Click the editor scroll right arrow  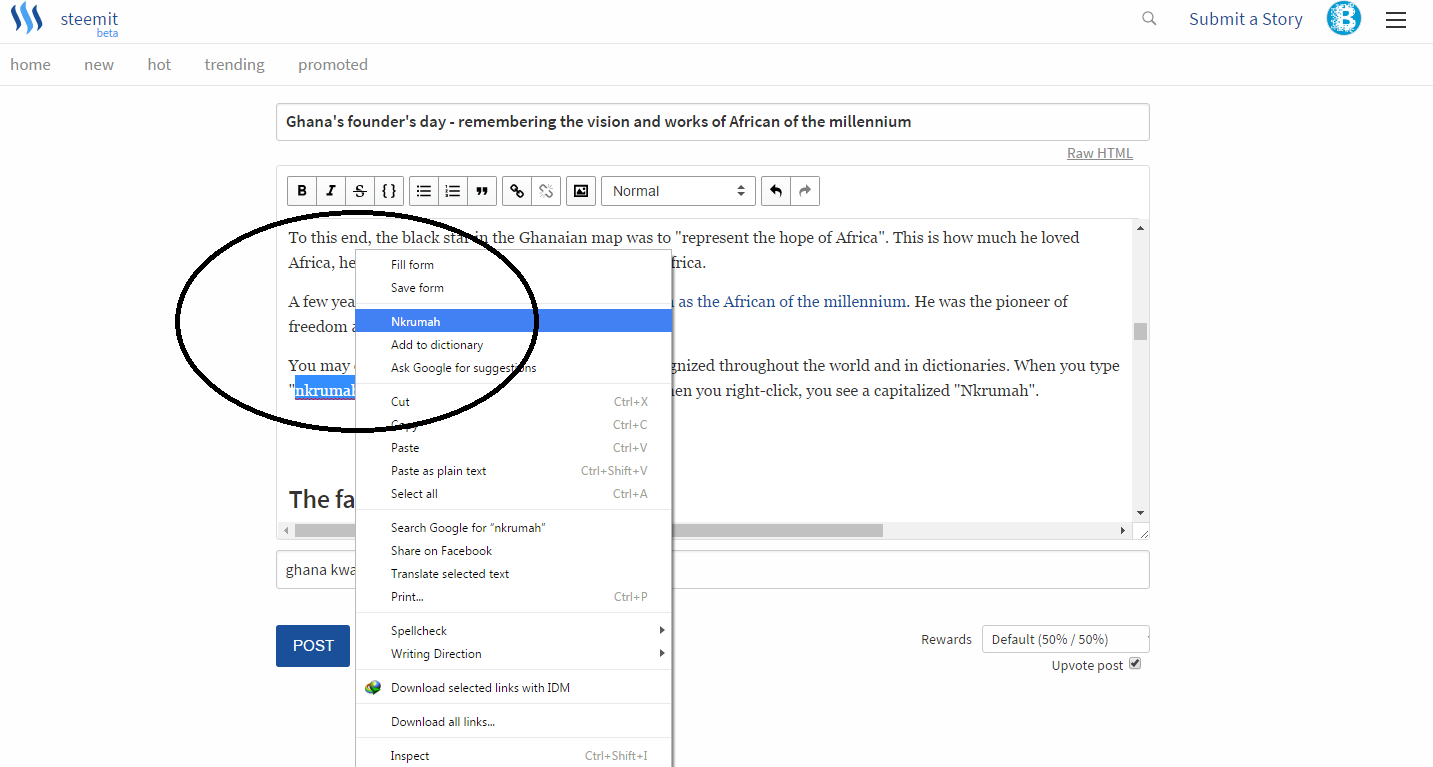(x=1124, y=530)
